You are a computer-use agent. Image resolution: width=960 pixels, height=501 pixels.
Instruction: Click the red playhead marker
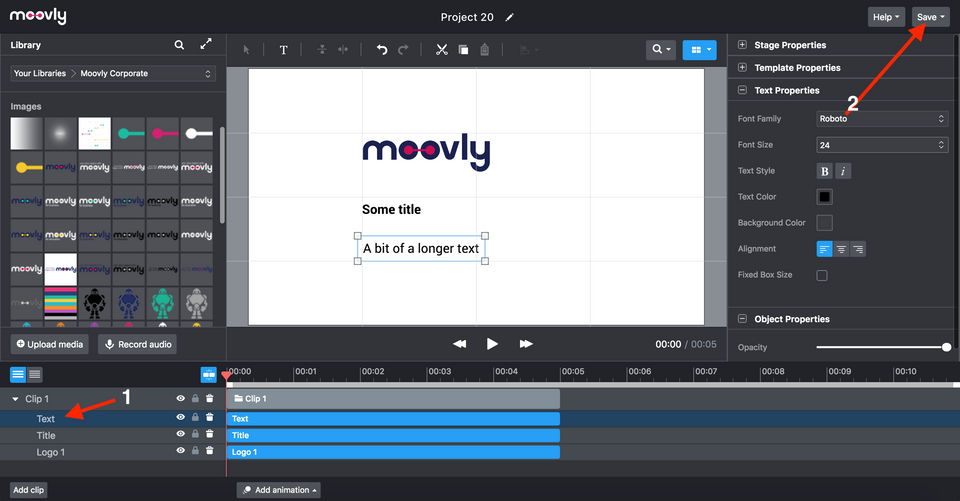[227, 375]
